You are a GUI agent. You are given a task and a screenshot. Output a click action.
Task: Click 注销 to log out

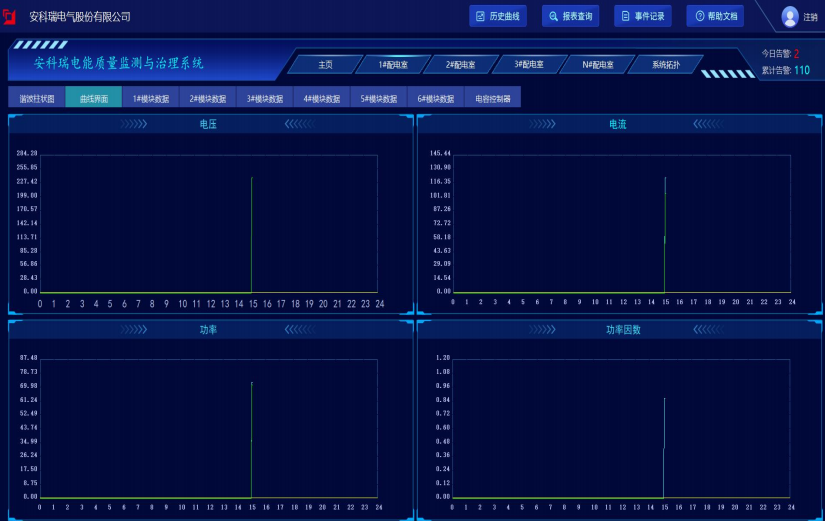[810, 17]
